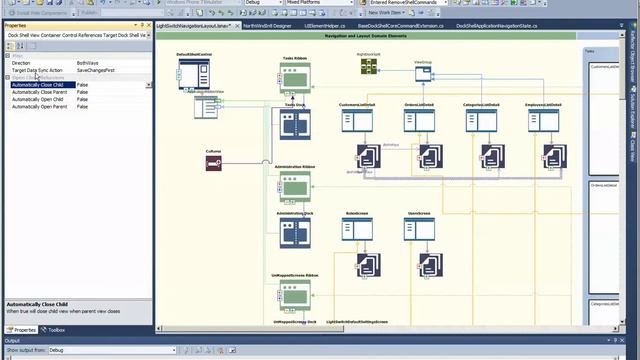The height and width of the screenshot is (360, 640).
Task: Click the SaveChangesFirst value
Action: (96, 70)
